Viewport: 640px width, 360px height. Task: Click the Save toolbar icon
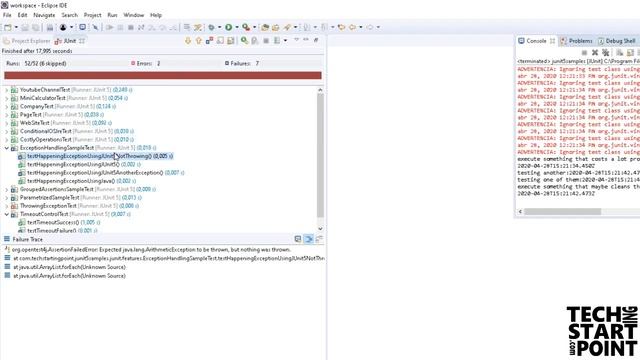coord(25,27)
